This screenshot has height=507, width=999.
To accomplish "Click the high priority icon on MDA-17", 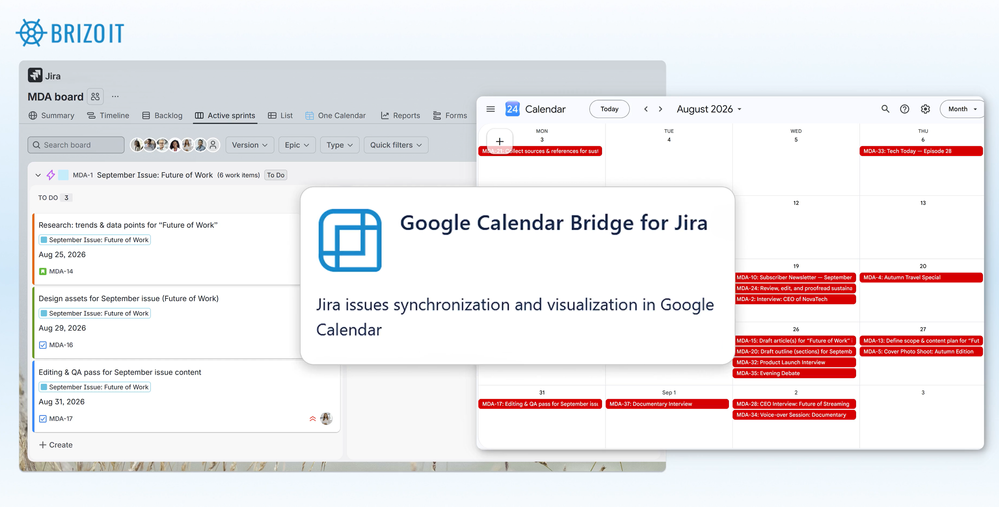I will (313, 418).
